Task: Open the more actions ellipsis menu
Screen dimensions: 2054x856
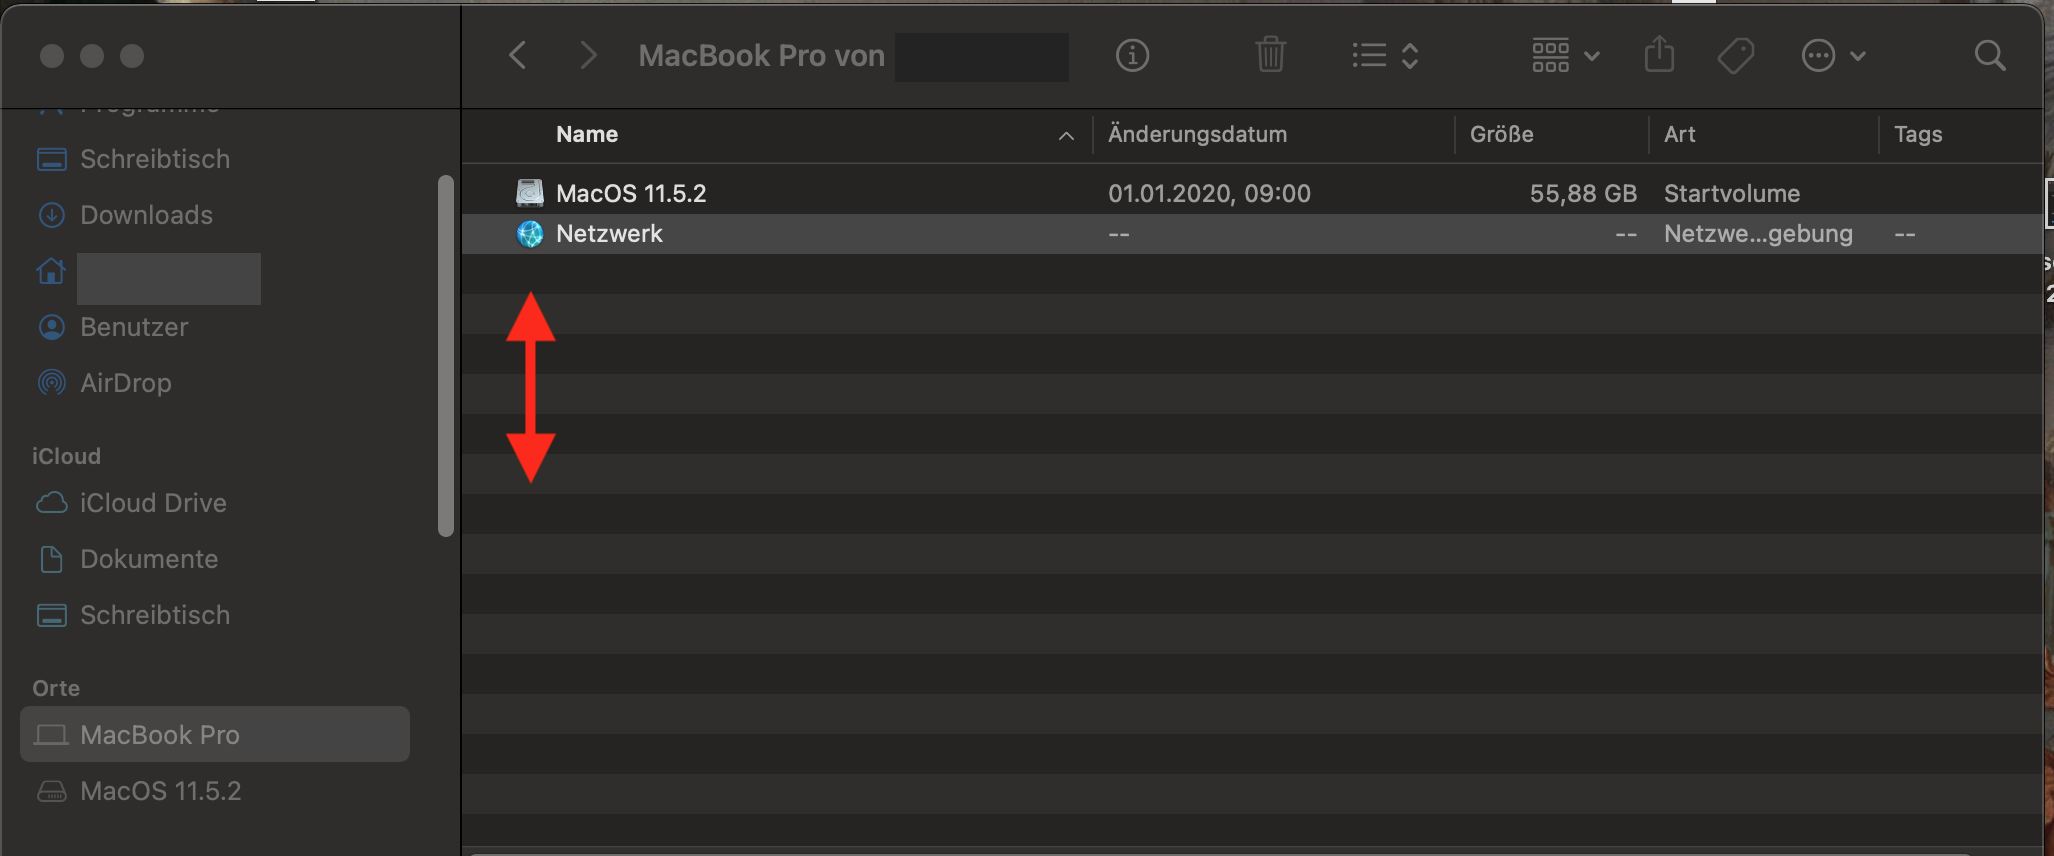Action: tap(1833, 56)
